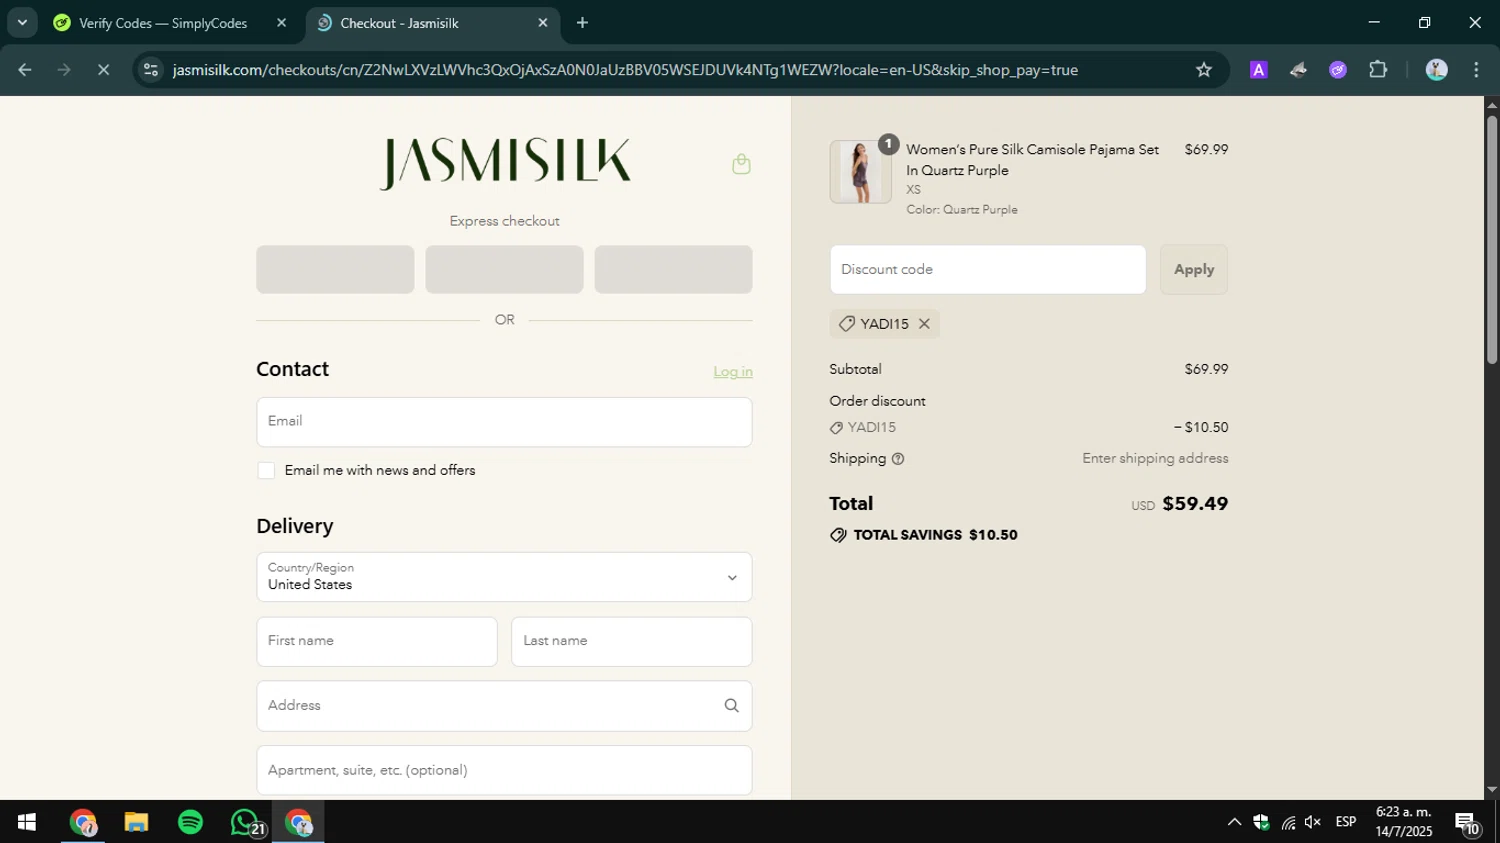1500x843 pixels.
Task: Go back to the previous page
Action: tap(25, 70)
